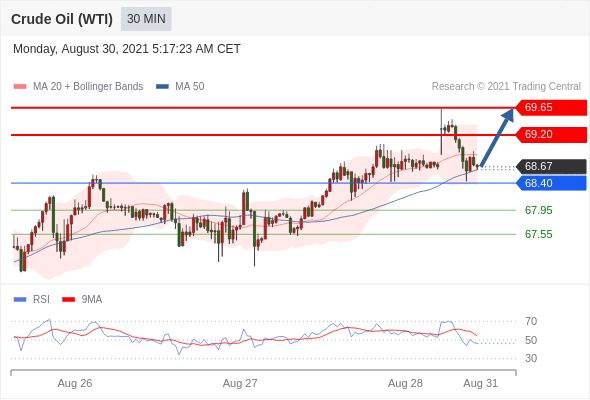Click the 30 MIN timeframe badge
Screen dimensions: 590x400
(146, 19)
